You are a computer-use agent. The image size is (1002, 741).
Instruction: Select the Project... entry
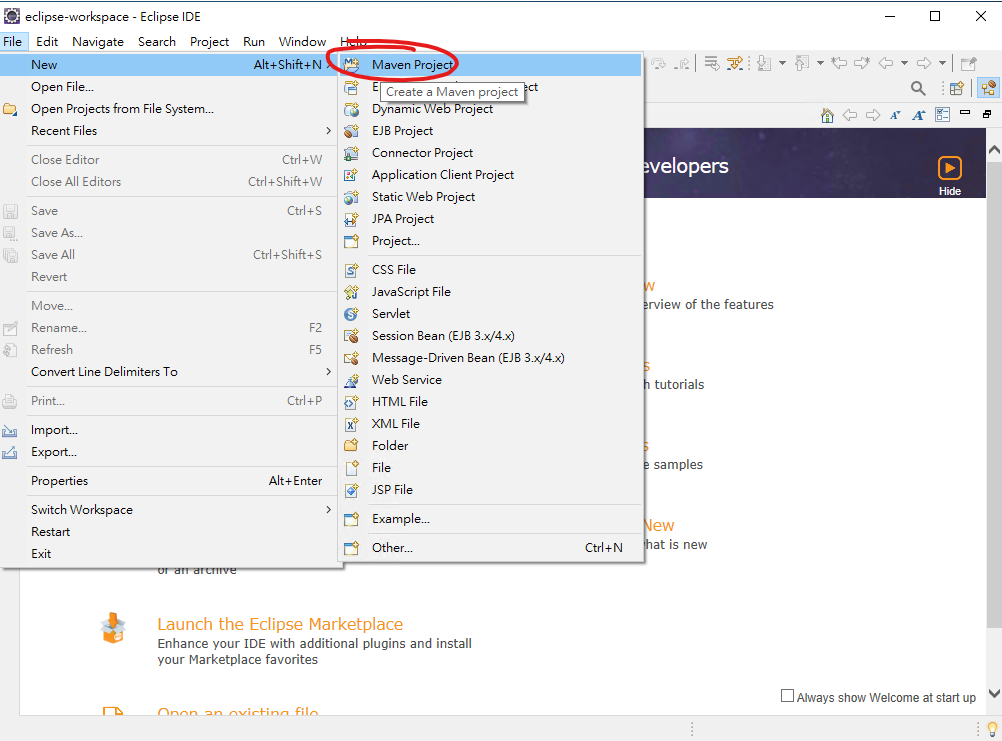point(490,241)
